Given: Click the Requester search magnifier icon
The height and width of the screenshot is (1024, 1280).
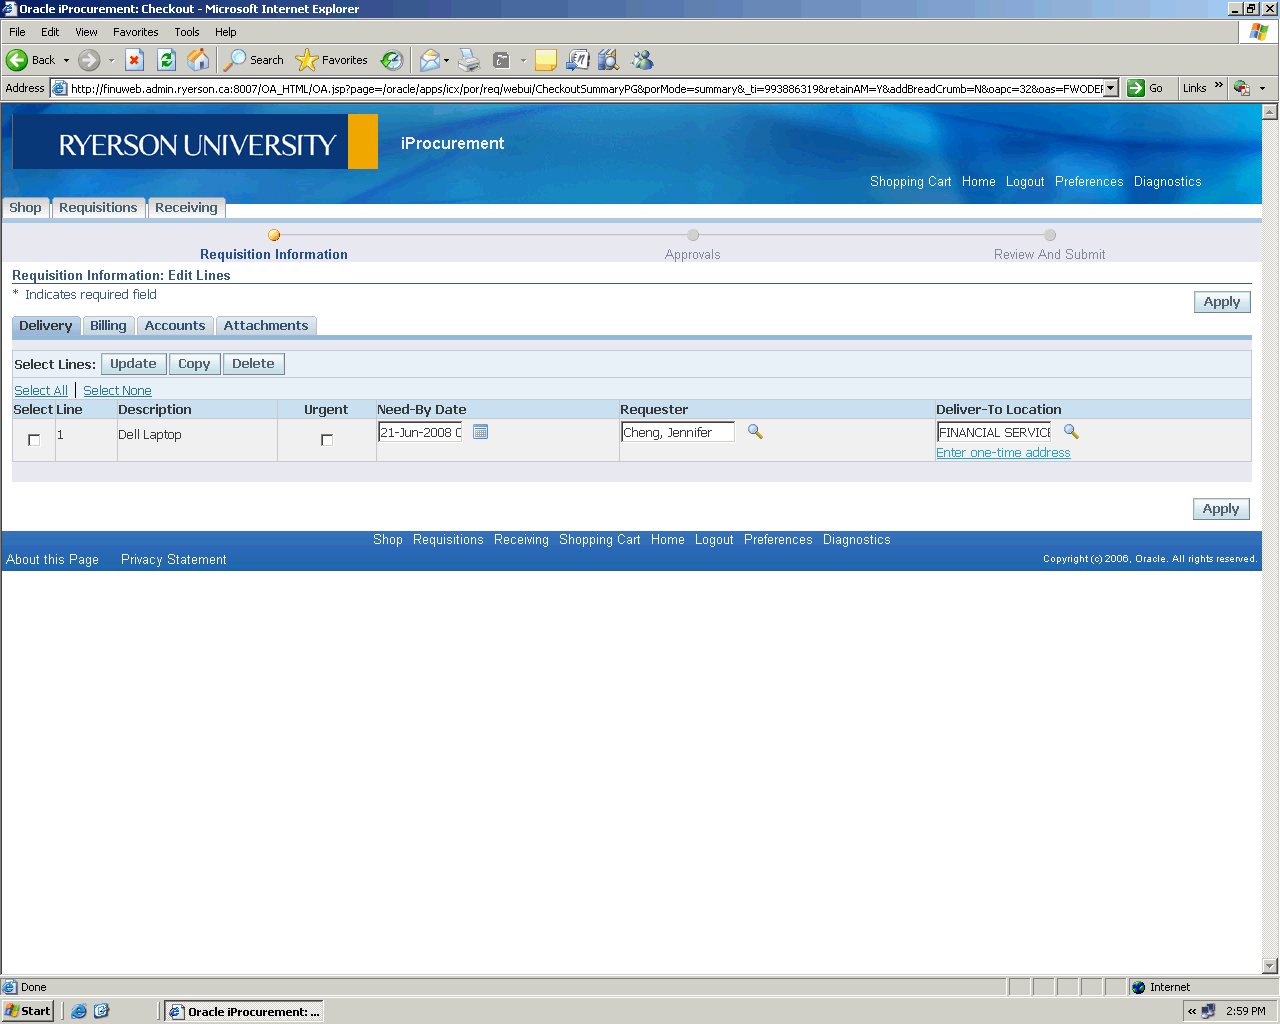Looking at the screenshot, I should [755, 432].
